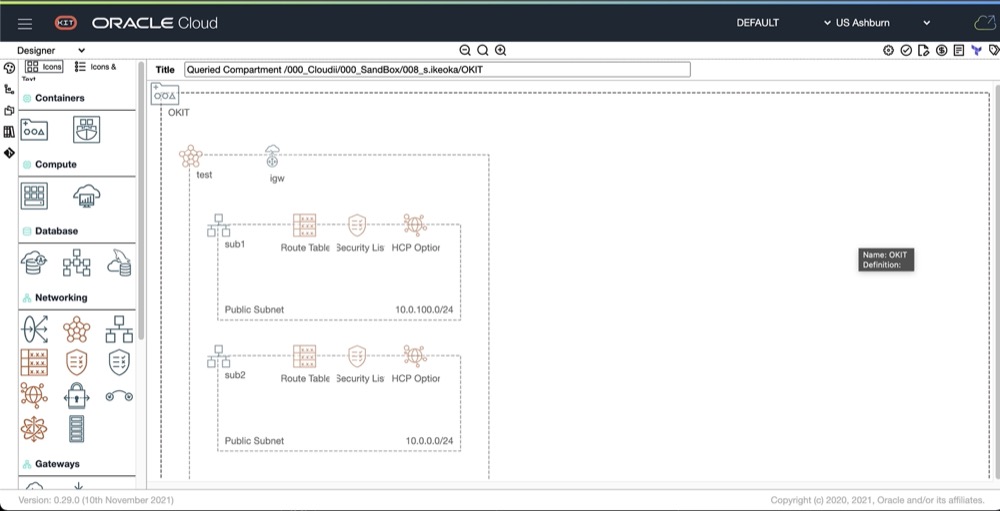Open the document notes edit icon
Screen dimensions: 1000x511
923,50
